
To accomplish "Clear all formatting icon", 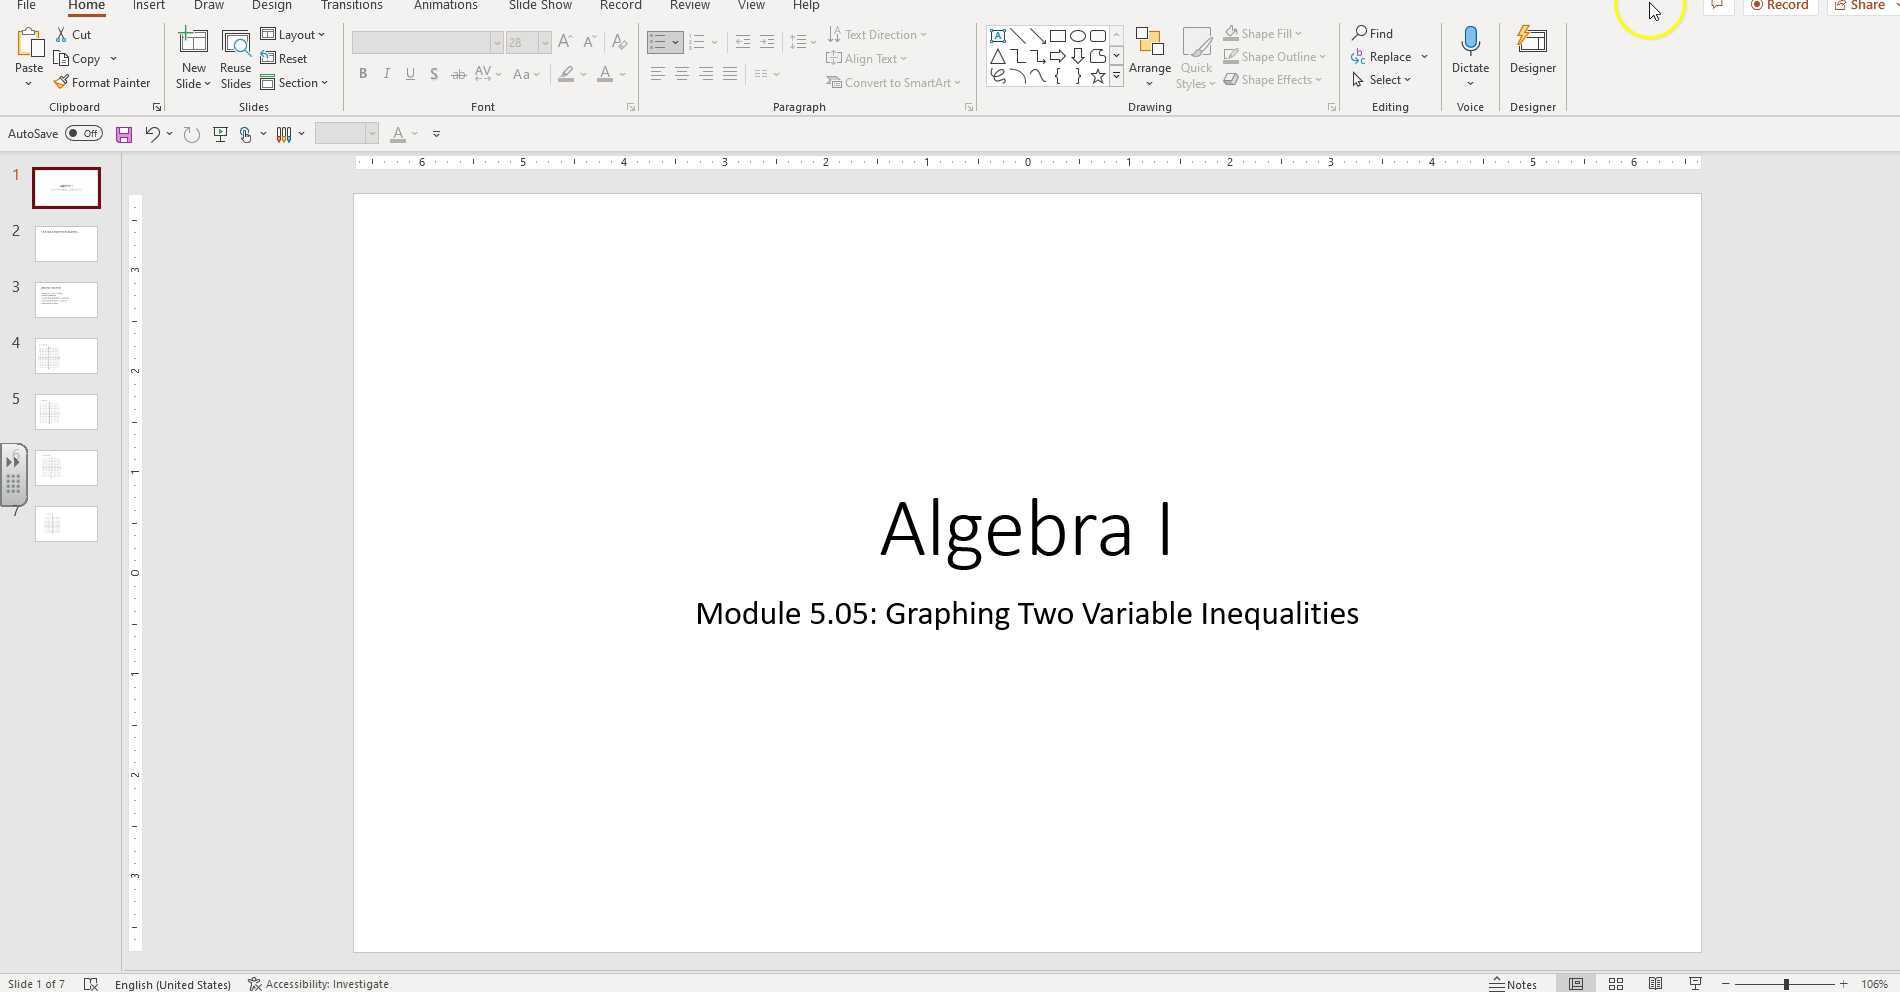I will pyautogui.click(x=619, y=42).
